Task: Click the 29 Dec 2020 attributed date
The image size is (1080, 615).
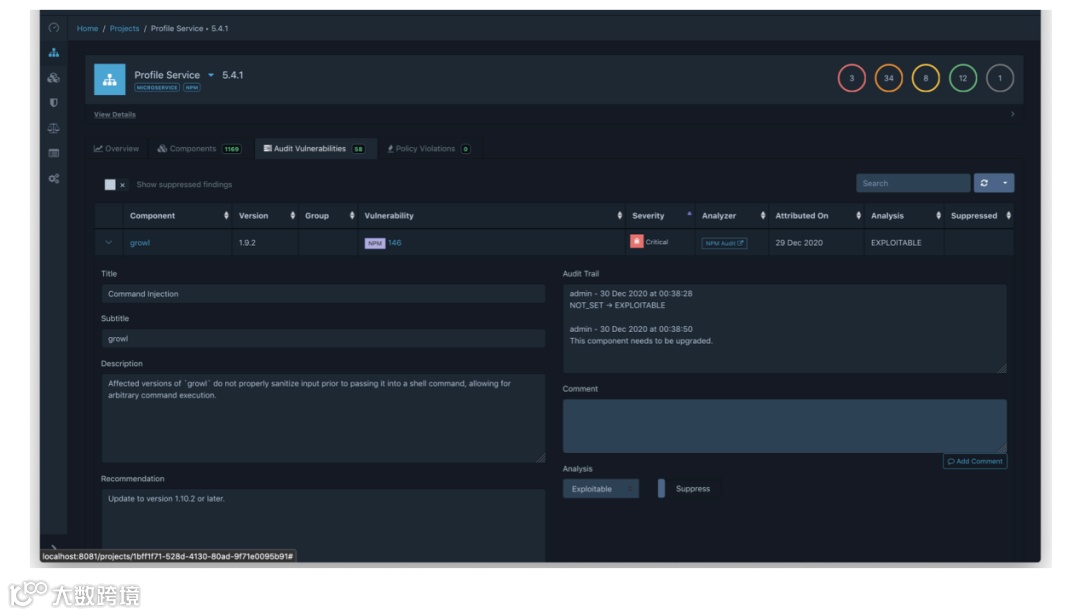Action: coord(799,242)
